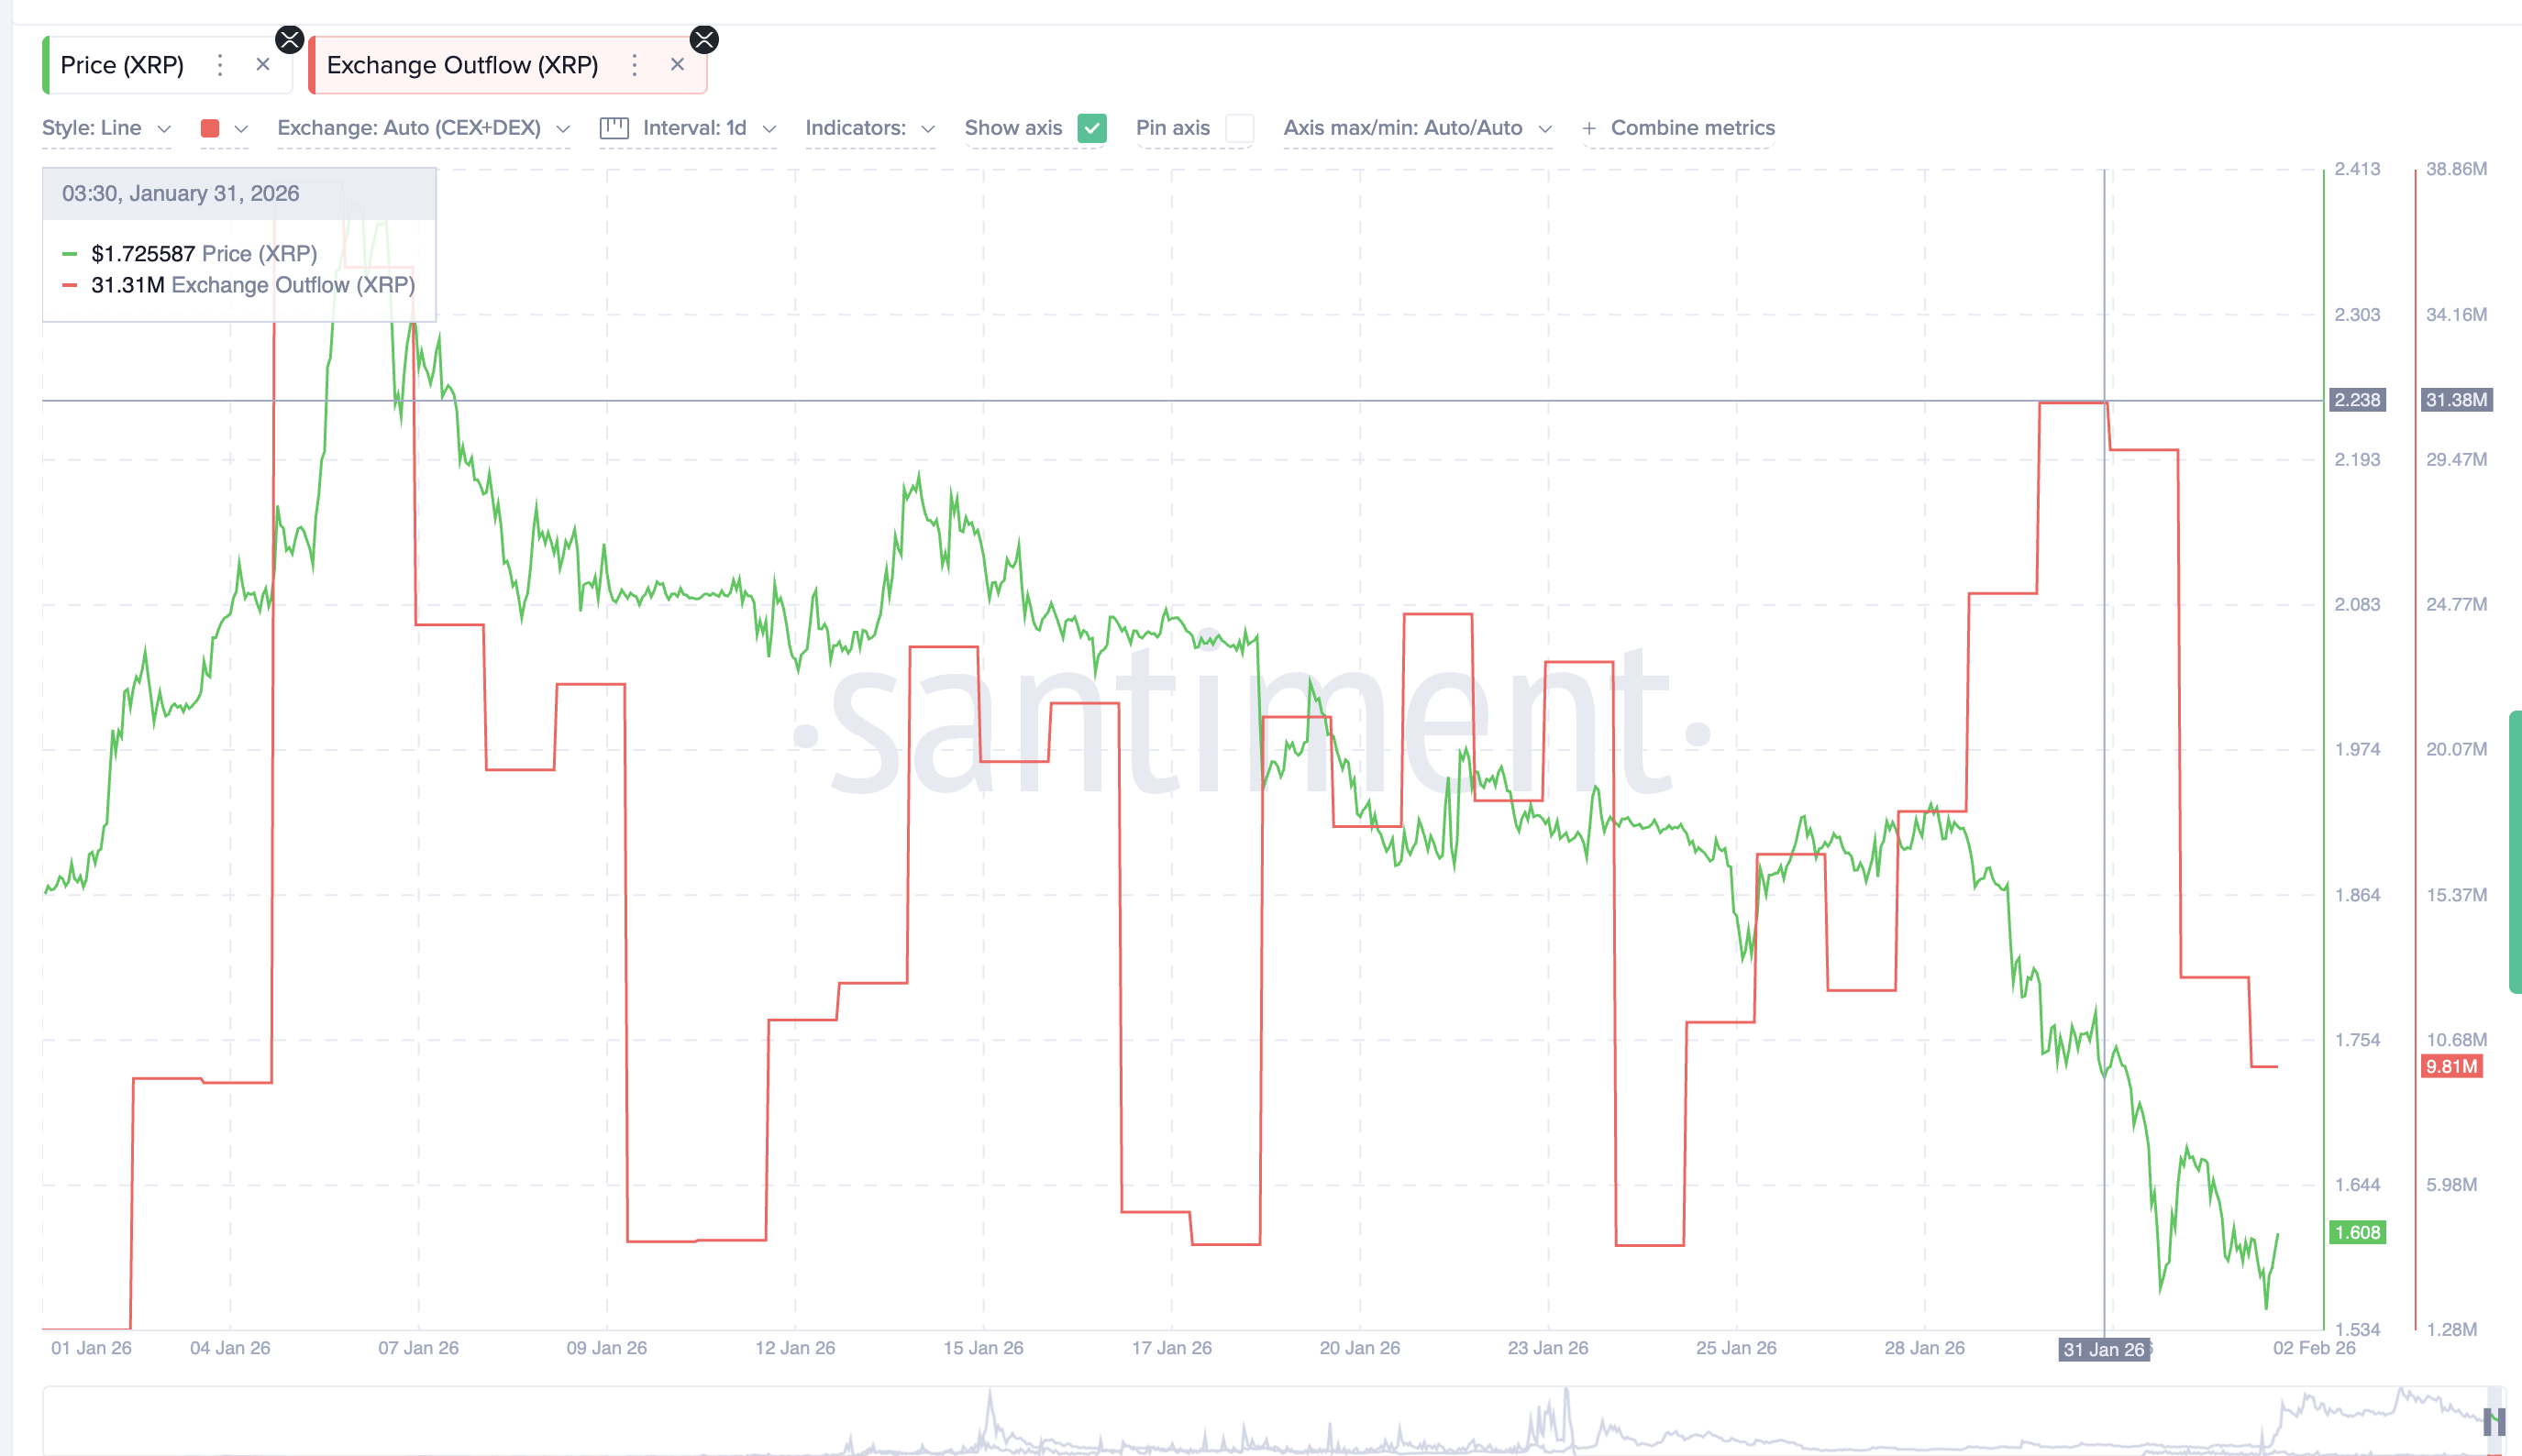Open the Price (XRP) kebab menu
This screenshot has height=1456, width=2522.
[x=220, y=64]
